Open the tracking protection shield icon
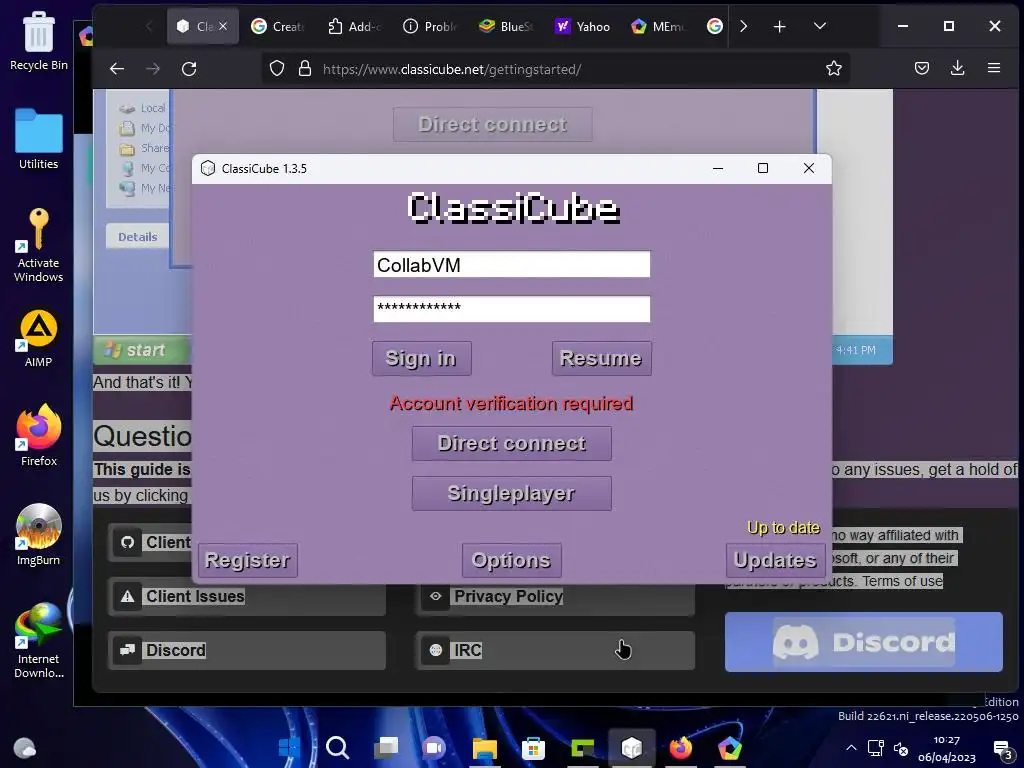Screen dimensions: 1024x768 point(277,69)
